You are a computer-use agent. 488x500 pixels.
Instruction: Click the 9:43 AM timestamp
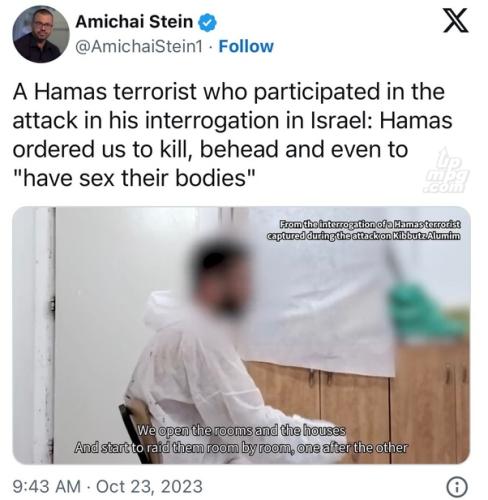pyautogui.click(x=47, y=486)
